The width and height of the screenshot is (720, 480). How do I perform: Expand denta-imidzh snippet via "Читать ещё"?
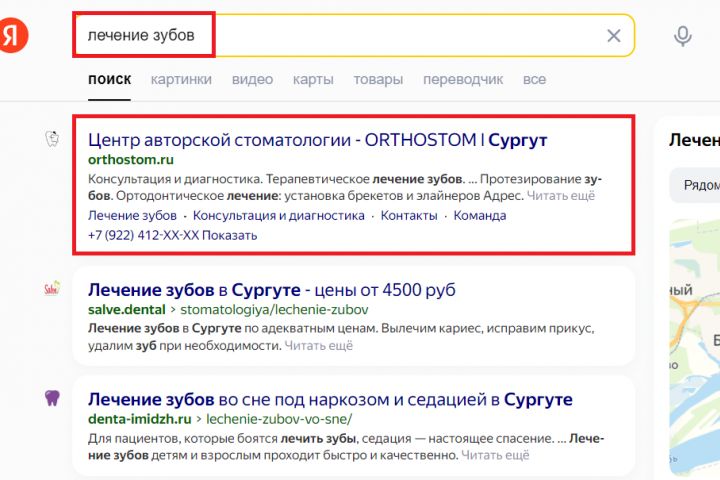tap(495, 455)
